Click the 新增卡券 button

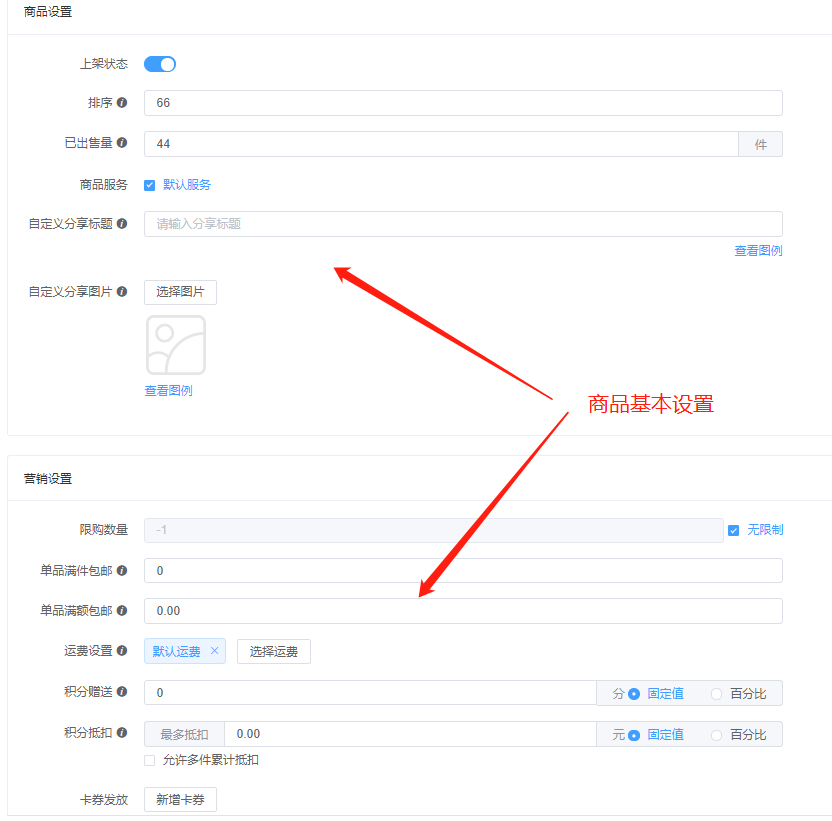[x=180, y=800]
